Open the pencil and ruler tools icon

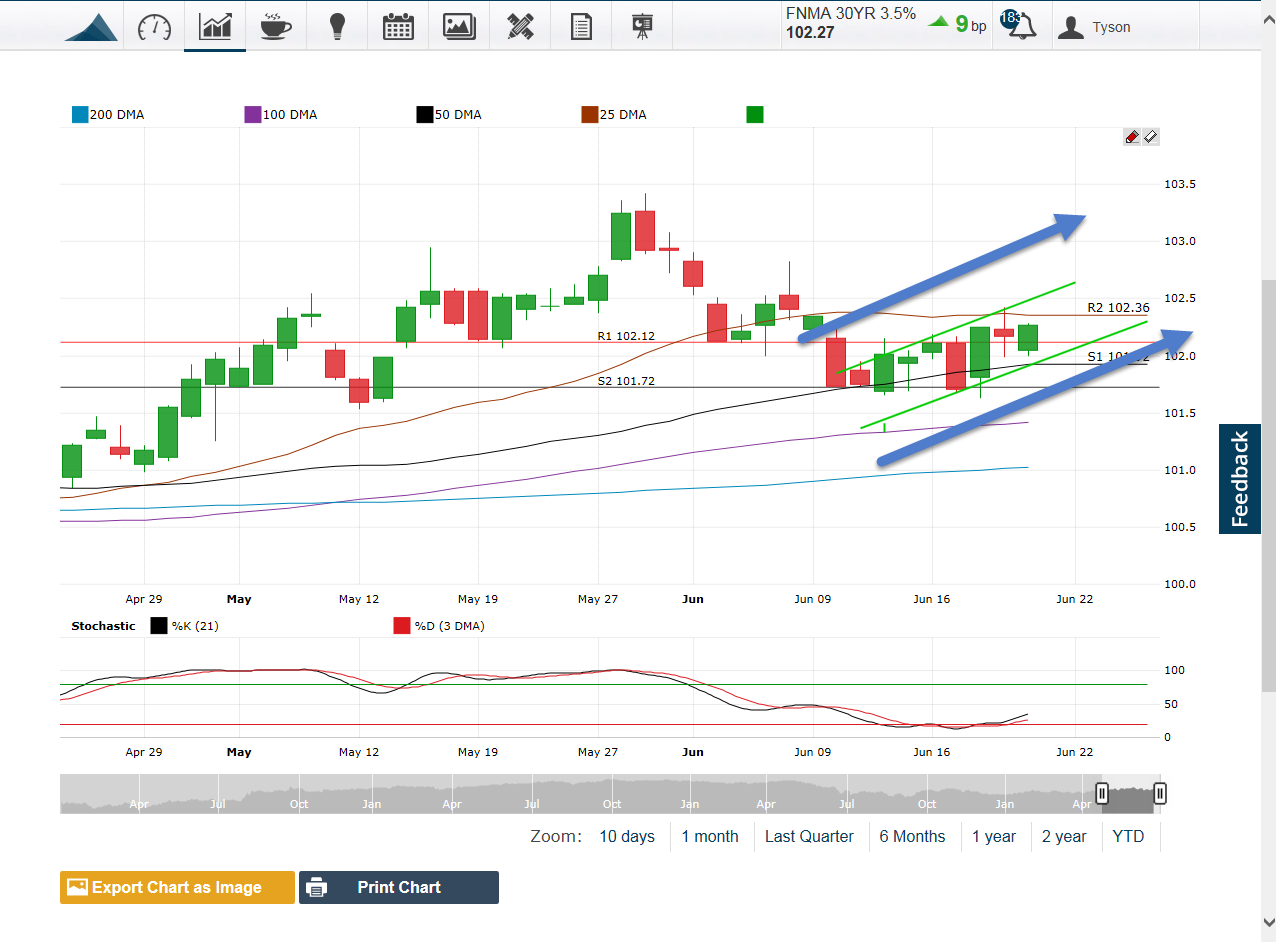click(x=520, y=26)
